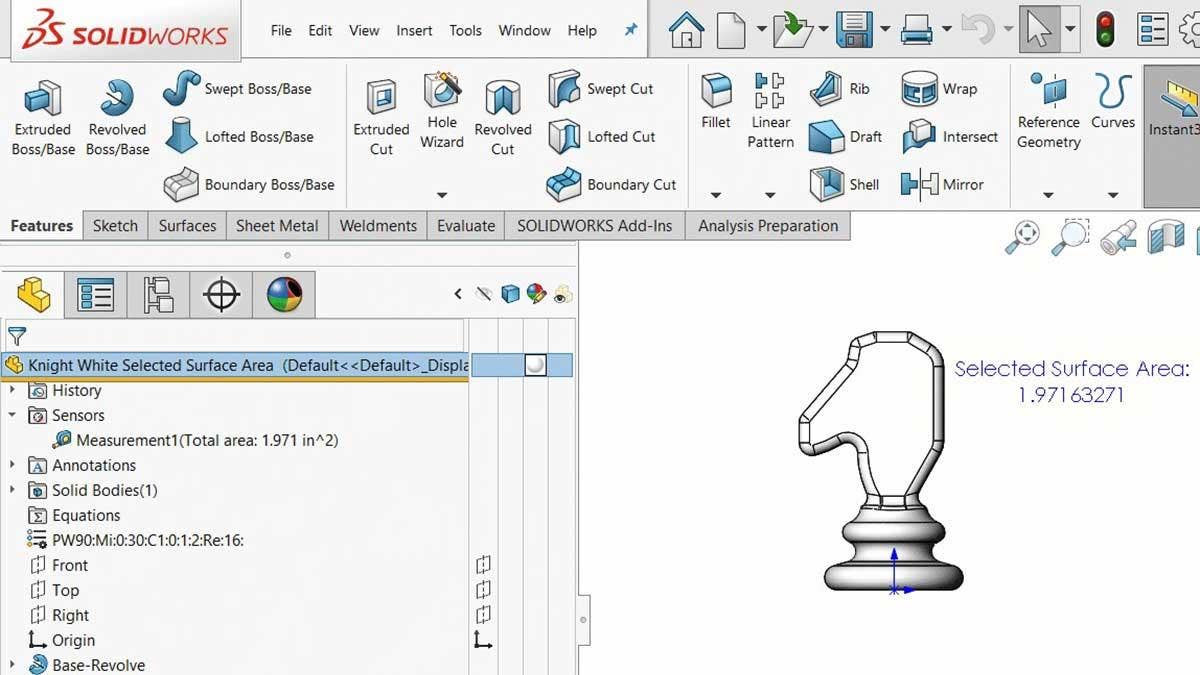Toggle visibility of the Top plane
The height and width of the screenshot is (675, 1200).
coord(483,590)
